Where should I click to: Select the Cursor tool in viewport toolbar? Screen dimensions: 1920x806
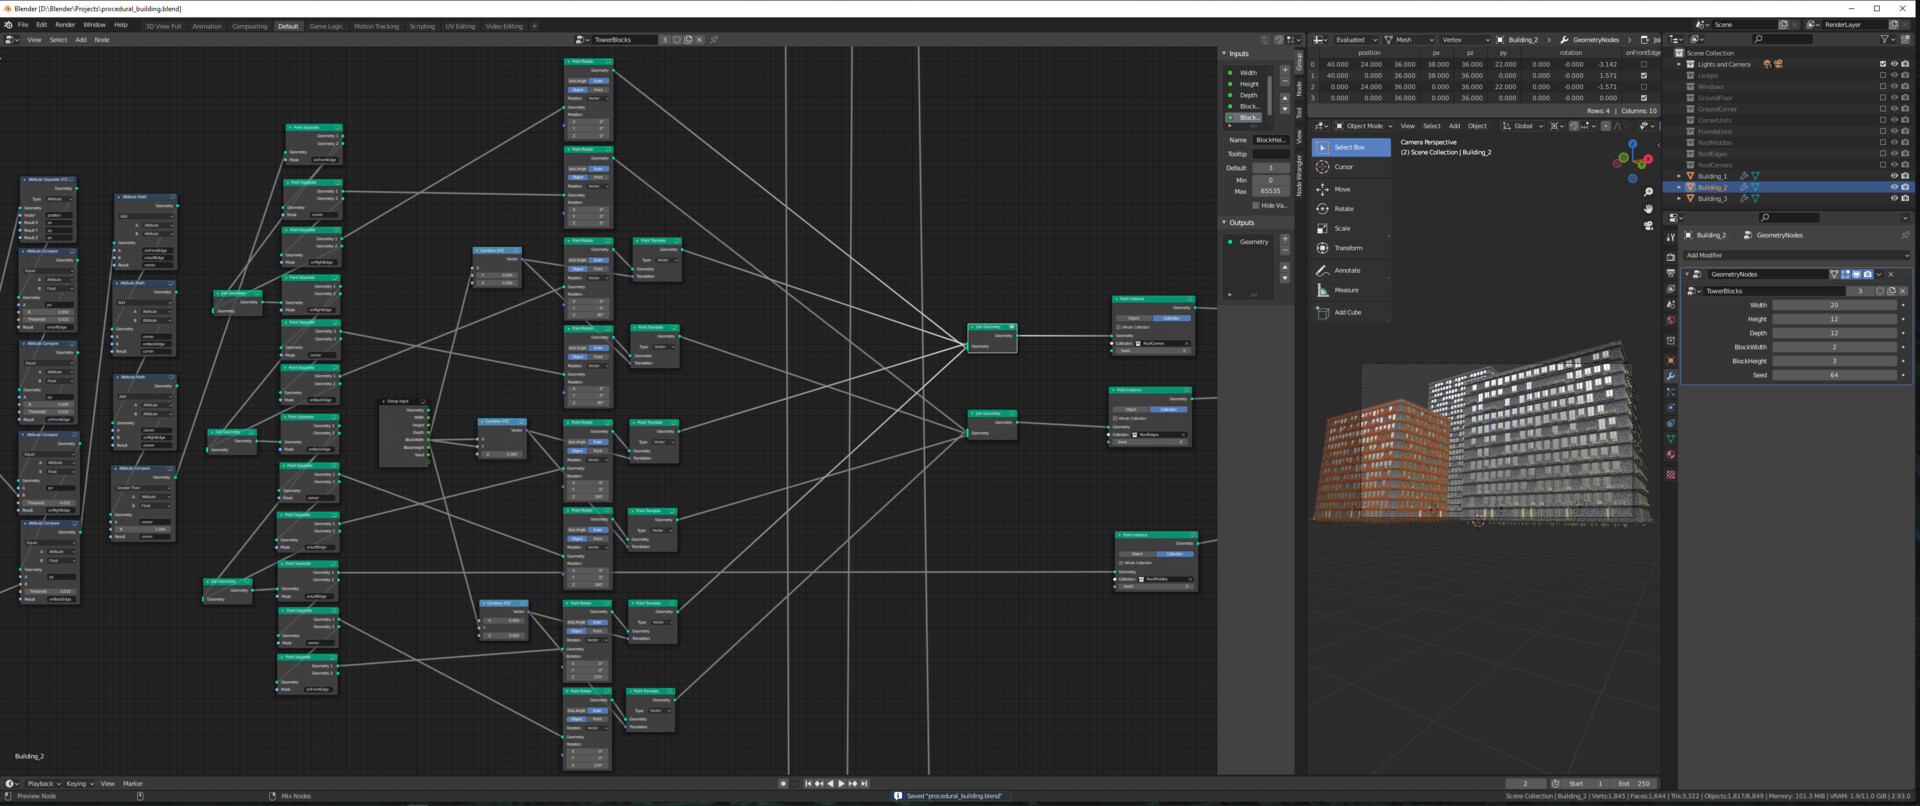pos(1343,167)
